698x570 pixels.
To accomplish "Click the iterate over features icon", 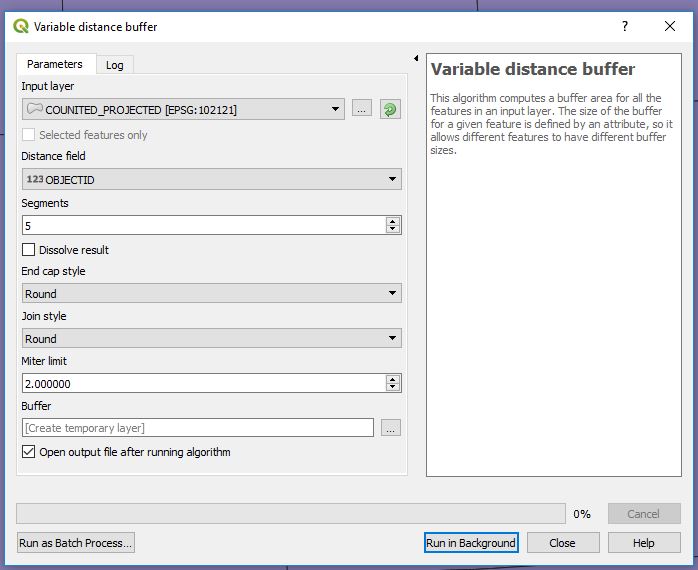I will [x=390, y=109].
